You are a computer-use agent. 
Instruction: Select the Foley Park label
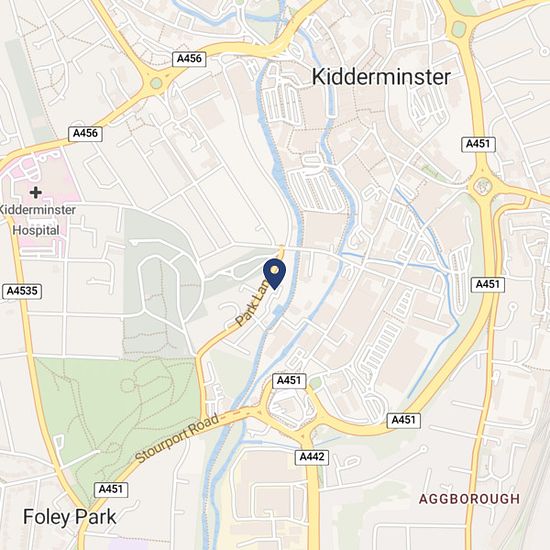(x=69, y=517)
